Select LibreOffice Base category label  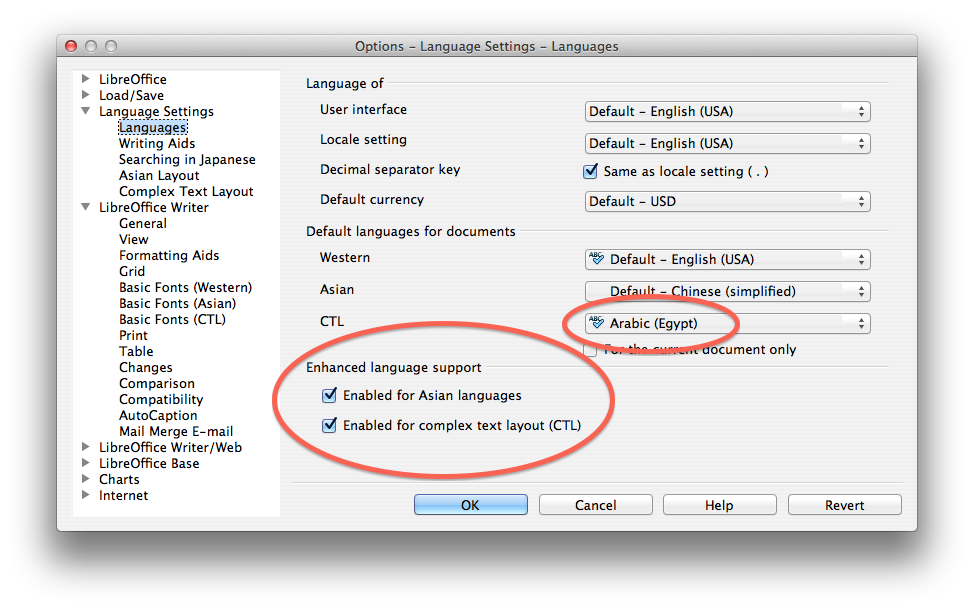click(x=150, y=463)
